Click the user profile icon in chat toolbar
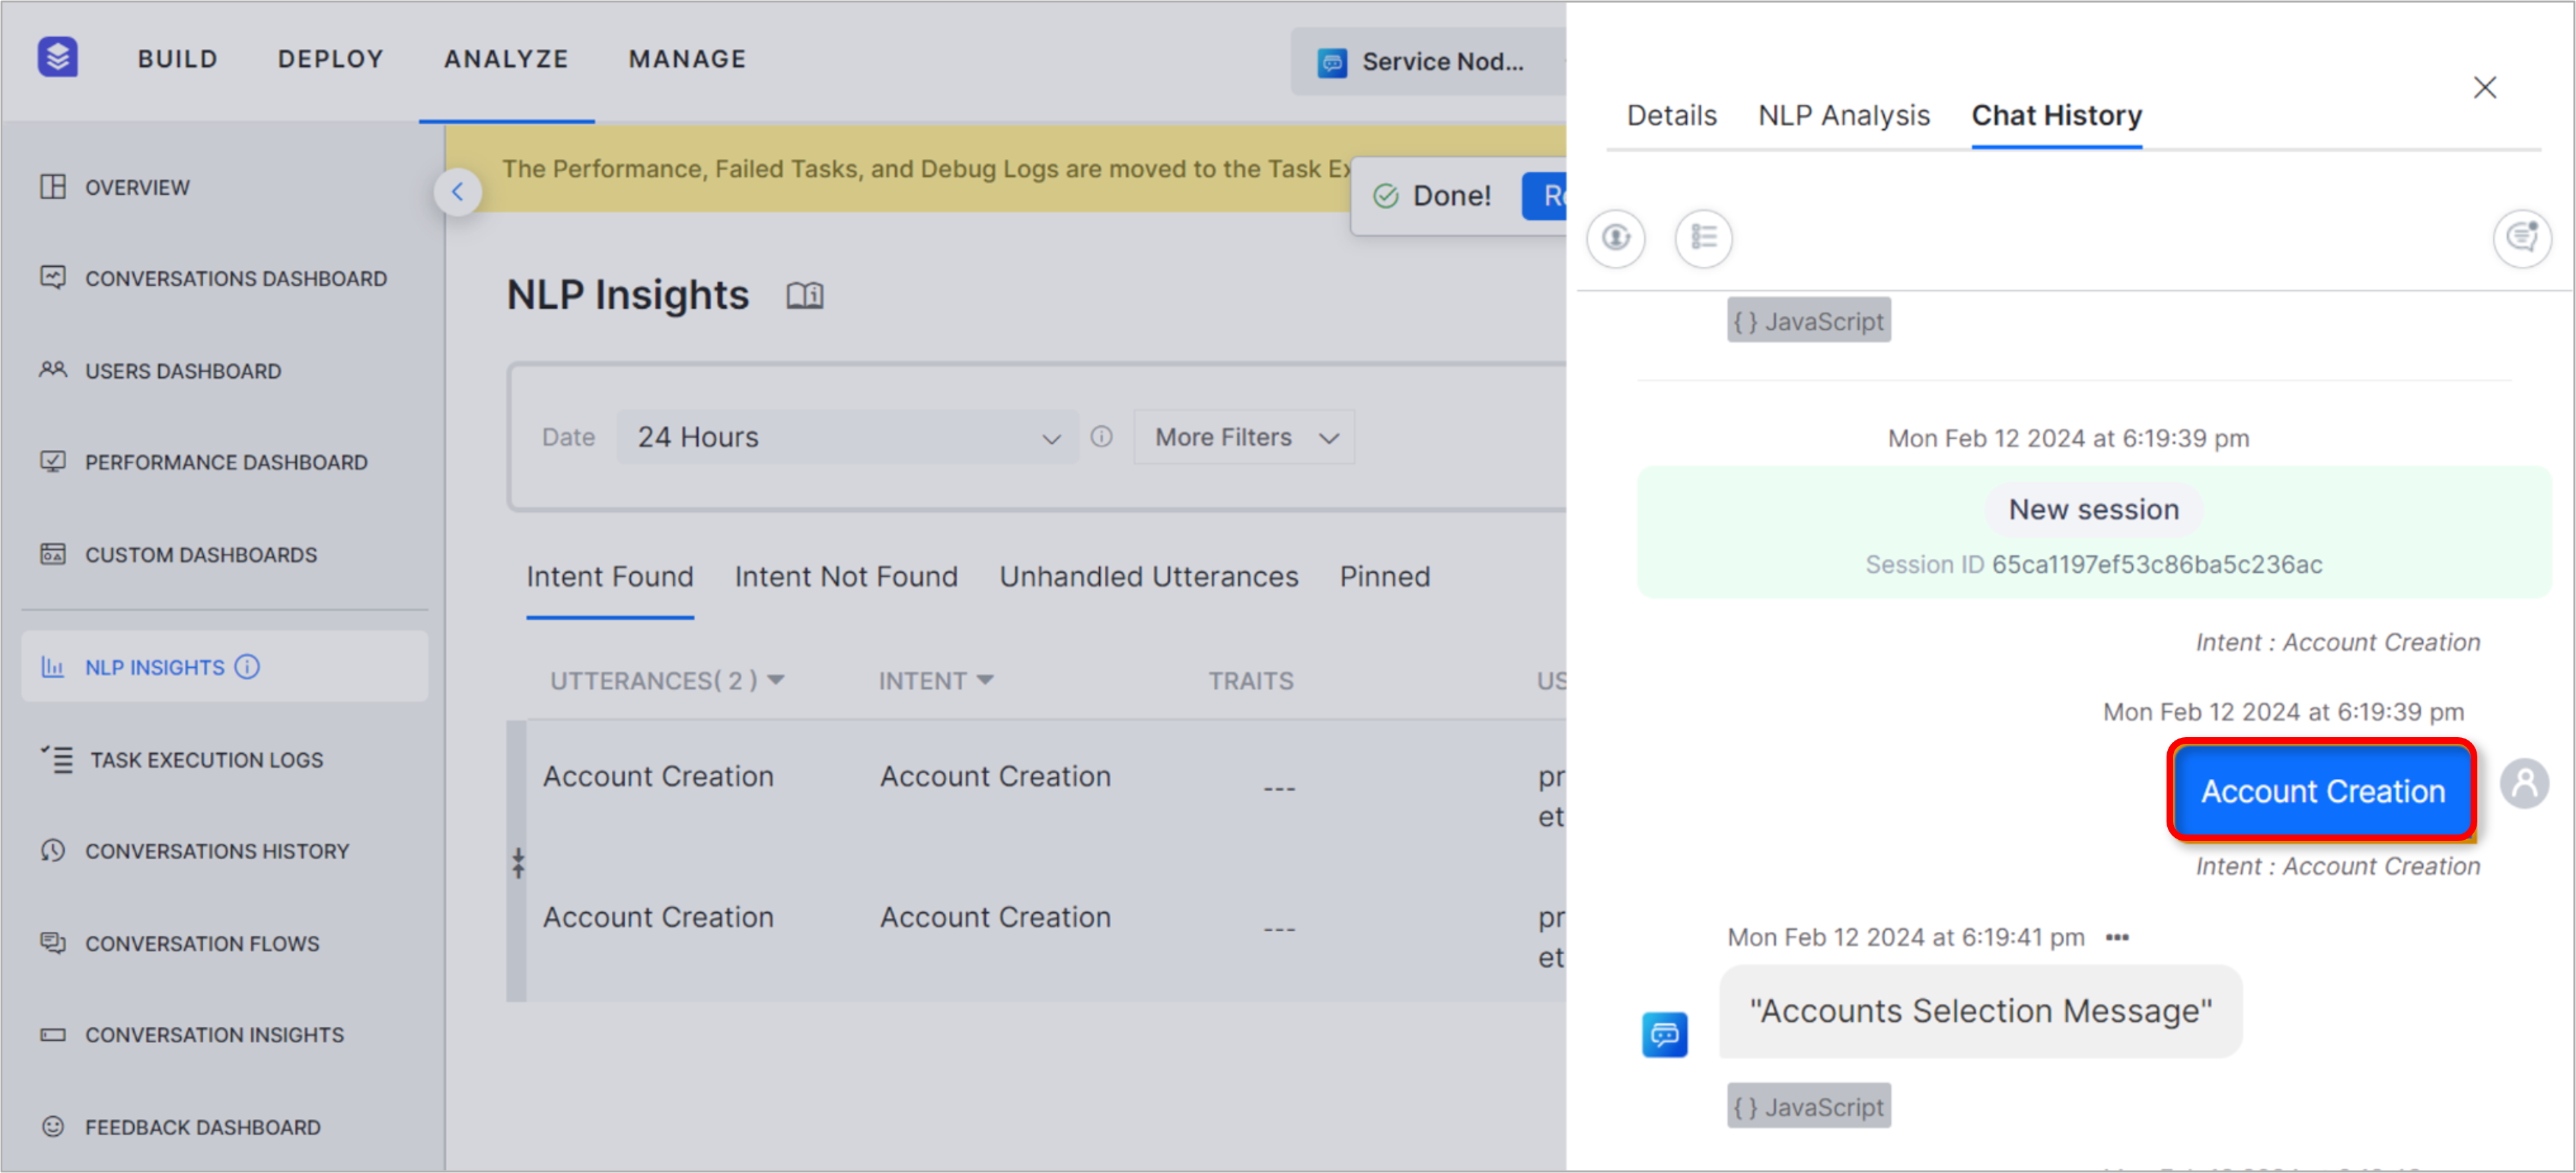Image resolution: width=2576 pixels, height=1173 pixels. pos(1615,238)
